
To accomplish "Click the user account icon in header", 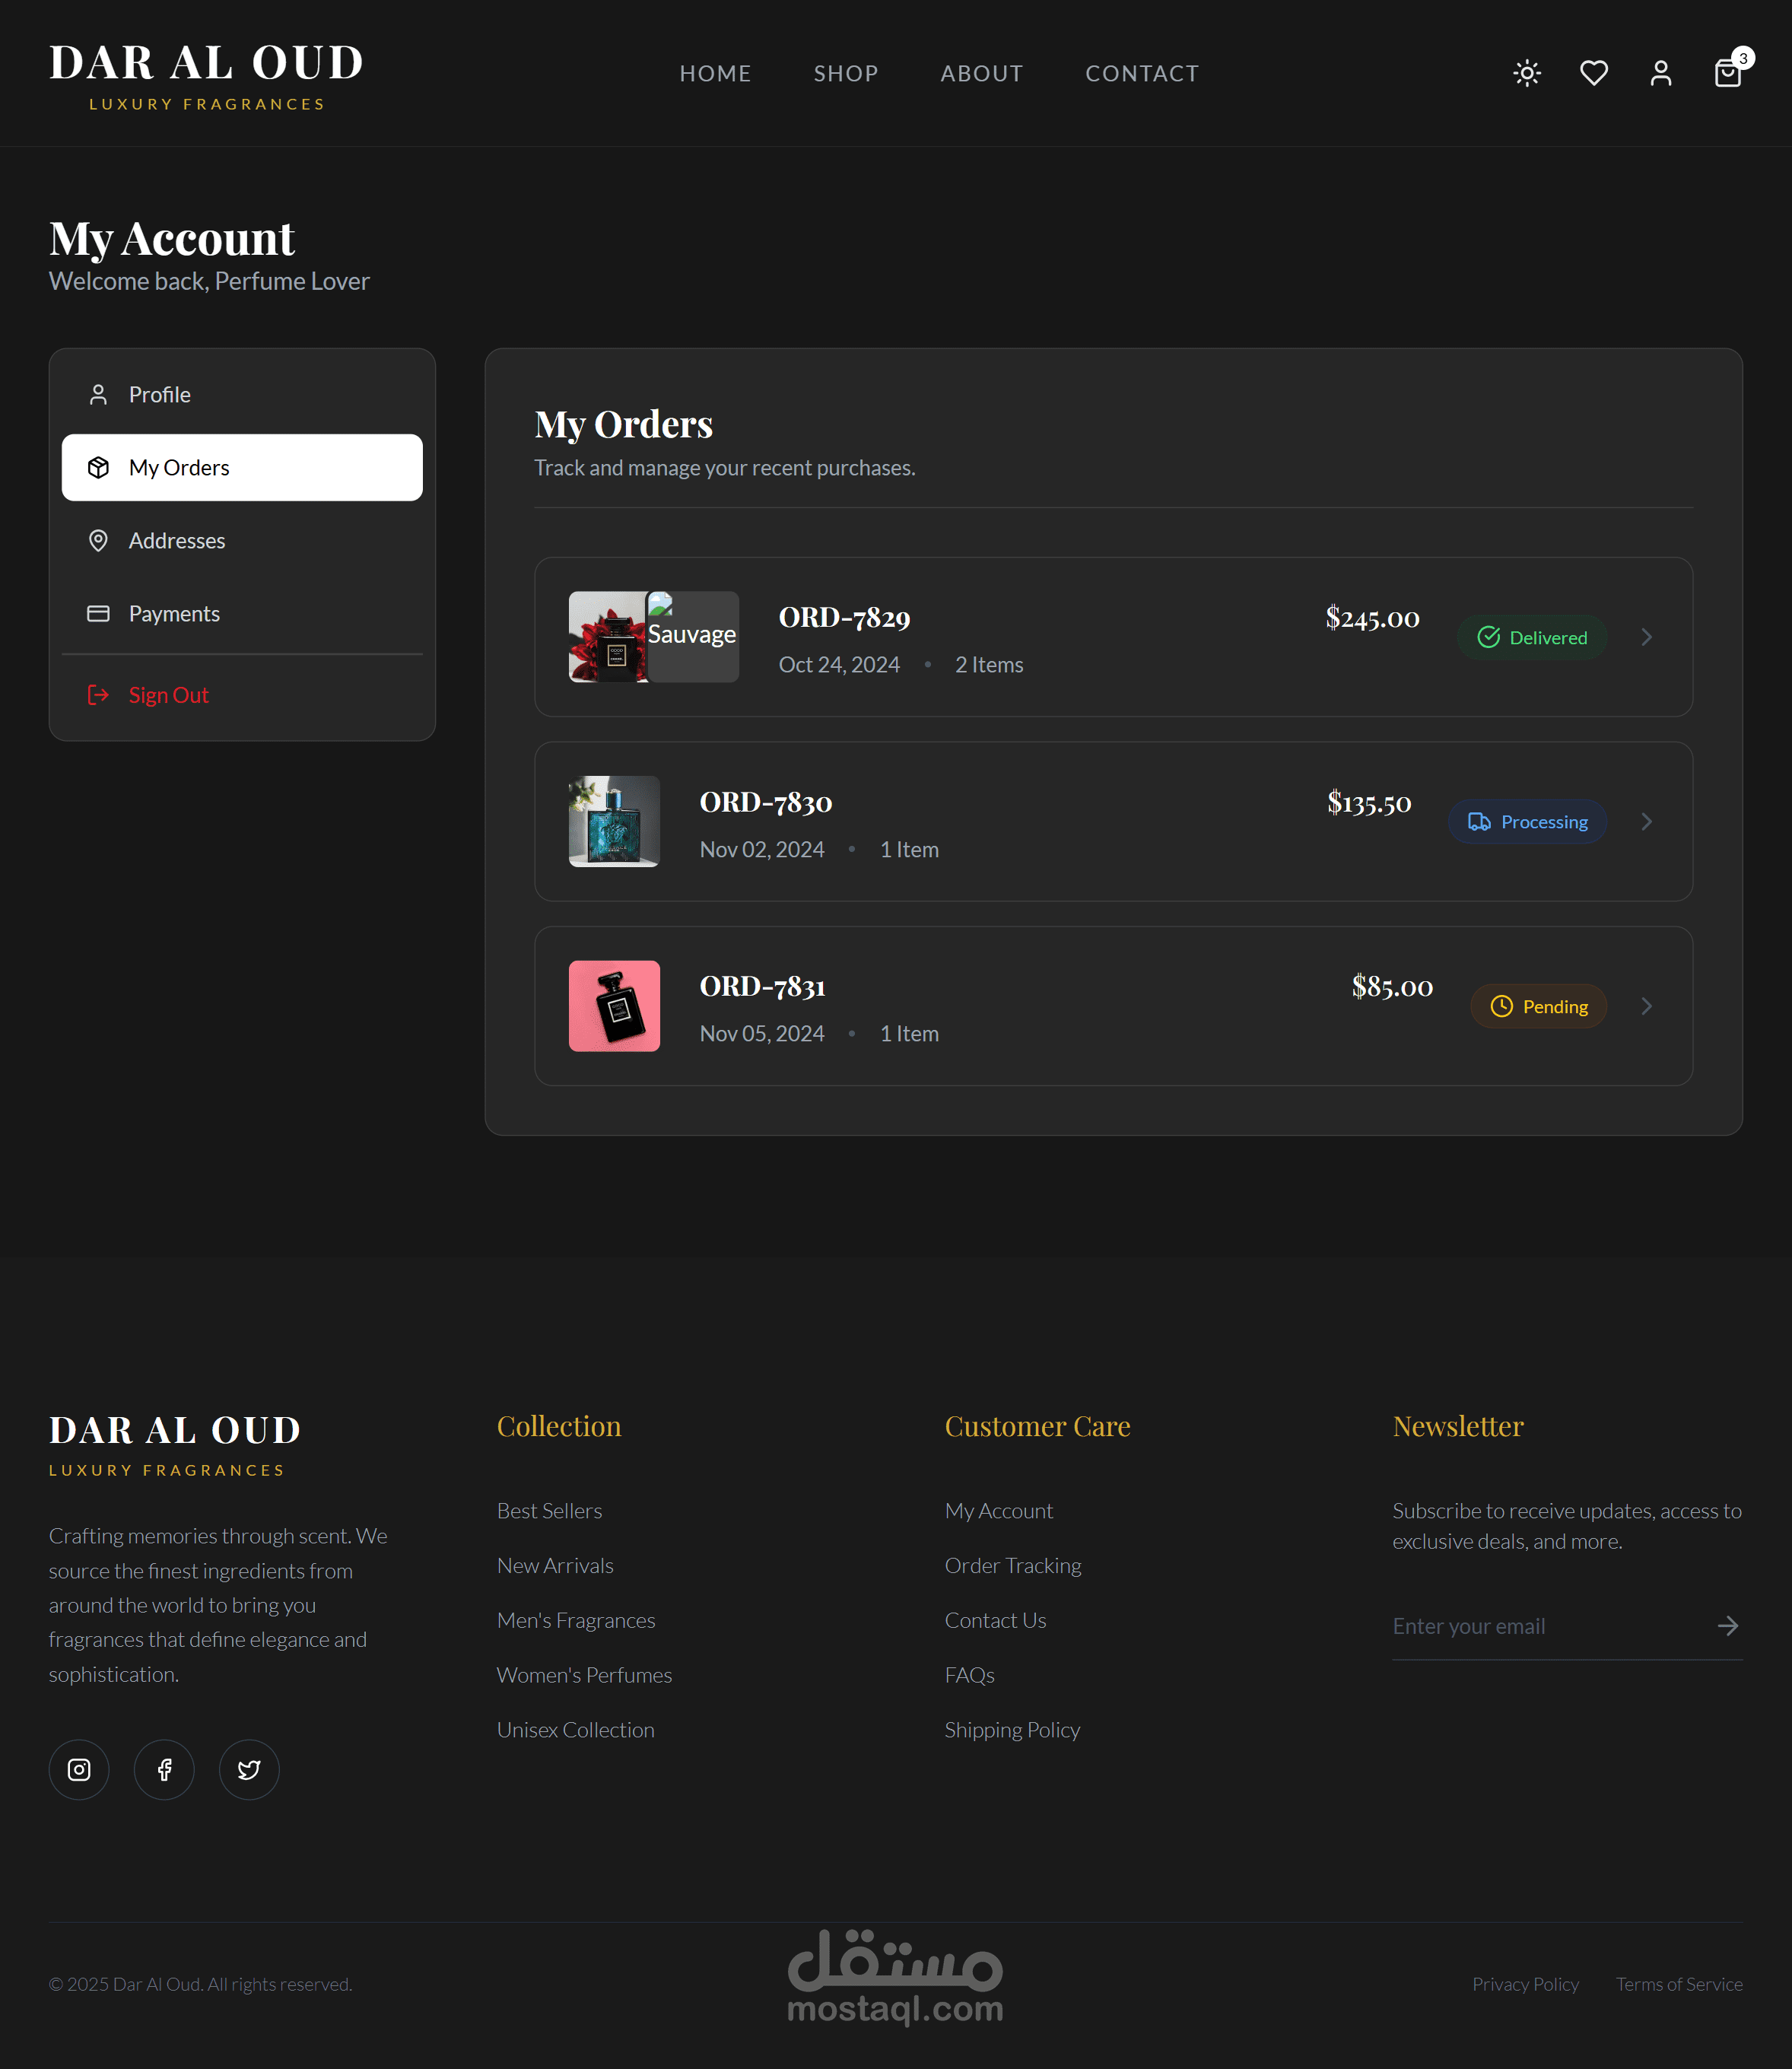I will pos(1661,73).
